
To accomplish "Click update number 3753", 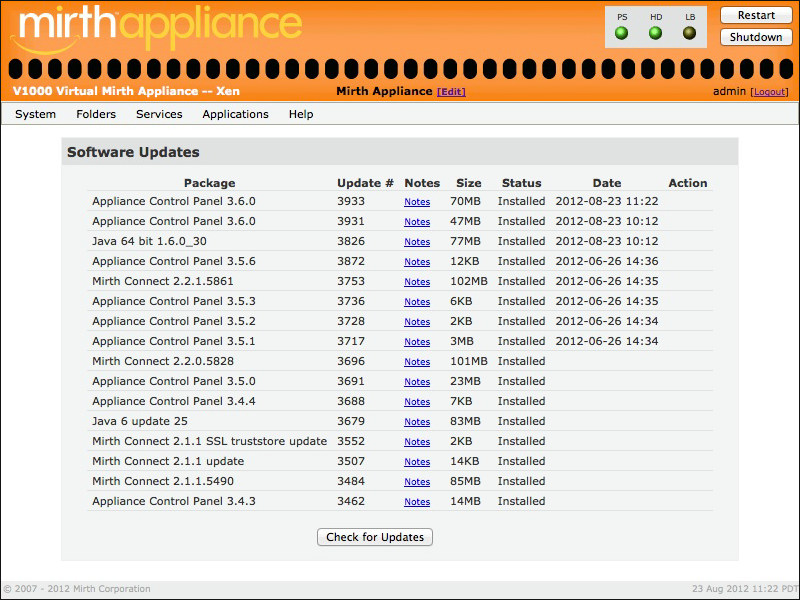I will tap(351, 281).
